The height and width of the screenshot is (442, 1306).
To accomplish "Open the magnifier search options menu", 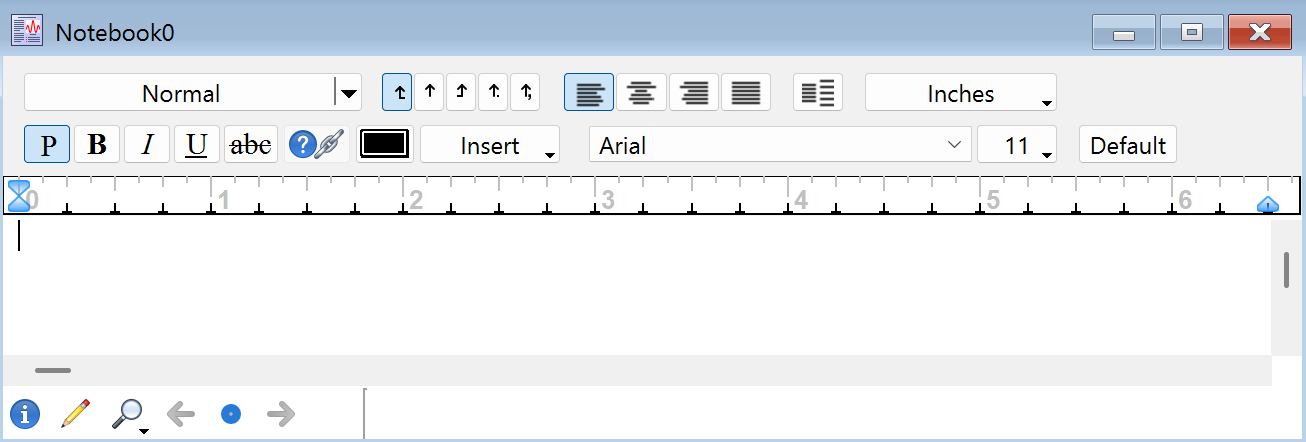I will (132, 414).
